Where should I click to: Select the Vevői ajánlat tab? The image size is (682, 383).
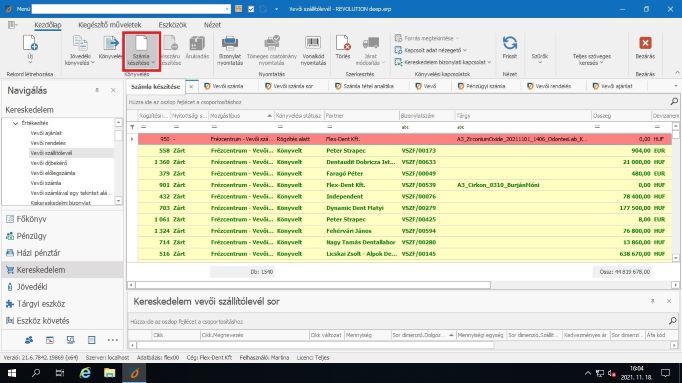[x=612, y=86]
